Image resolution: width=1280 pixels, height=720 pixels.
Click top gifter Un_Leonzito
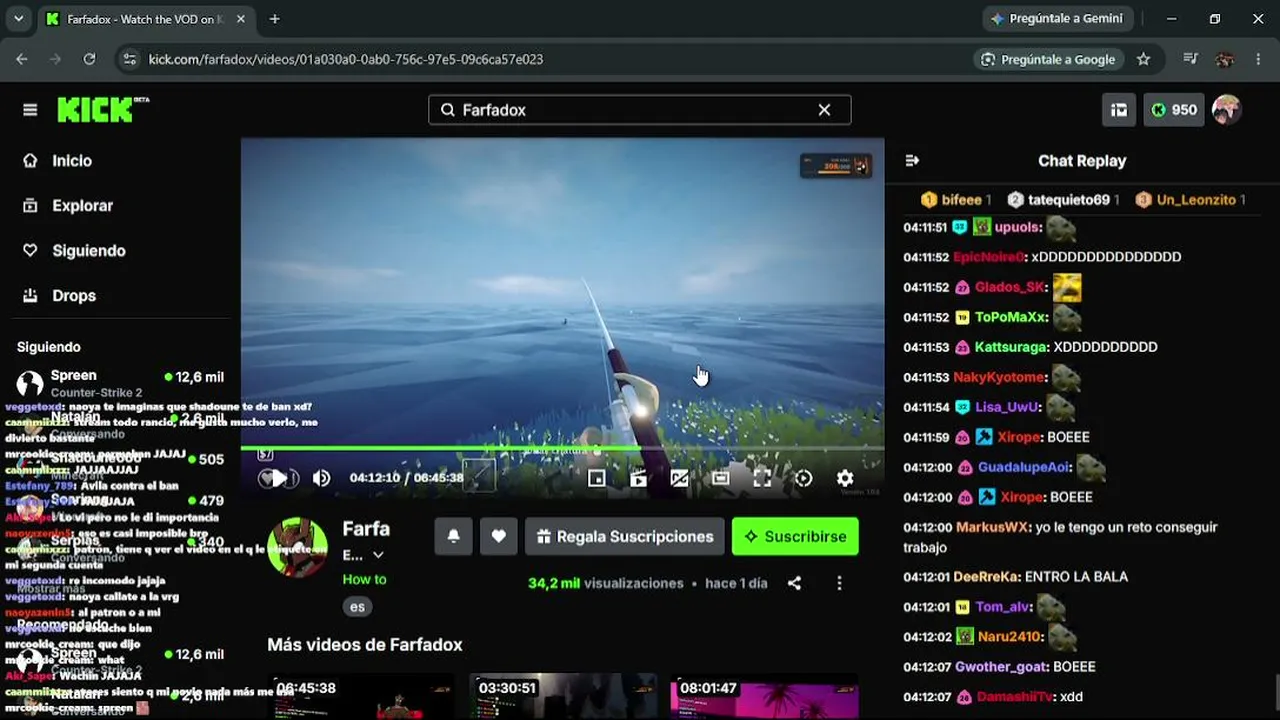1190,200
